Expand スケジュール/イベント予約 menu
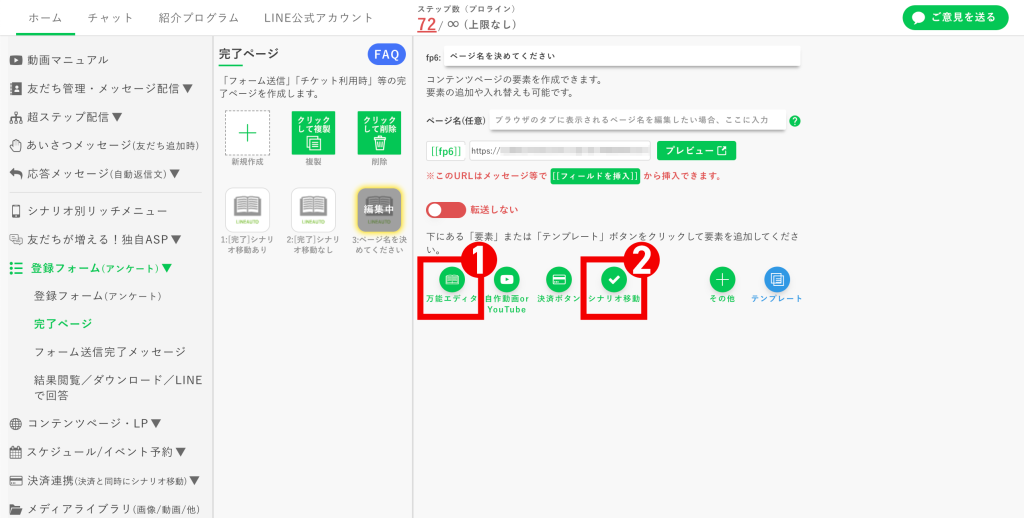This screenshot has width=1024, height=518. coord(98,452)
